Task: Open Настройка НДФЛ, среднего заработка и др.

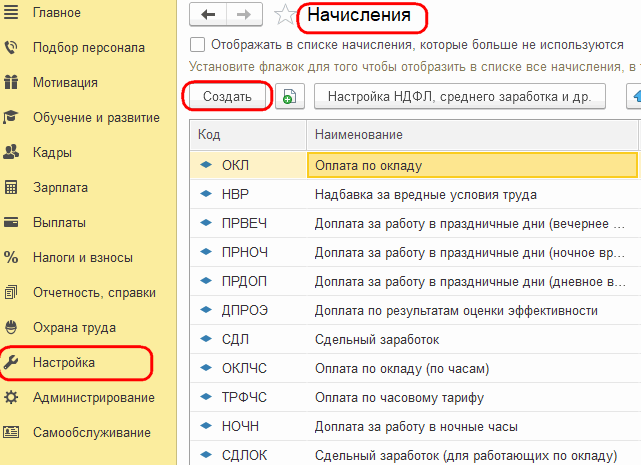Action: [x=459, y=97]
